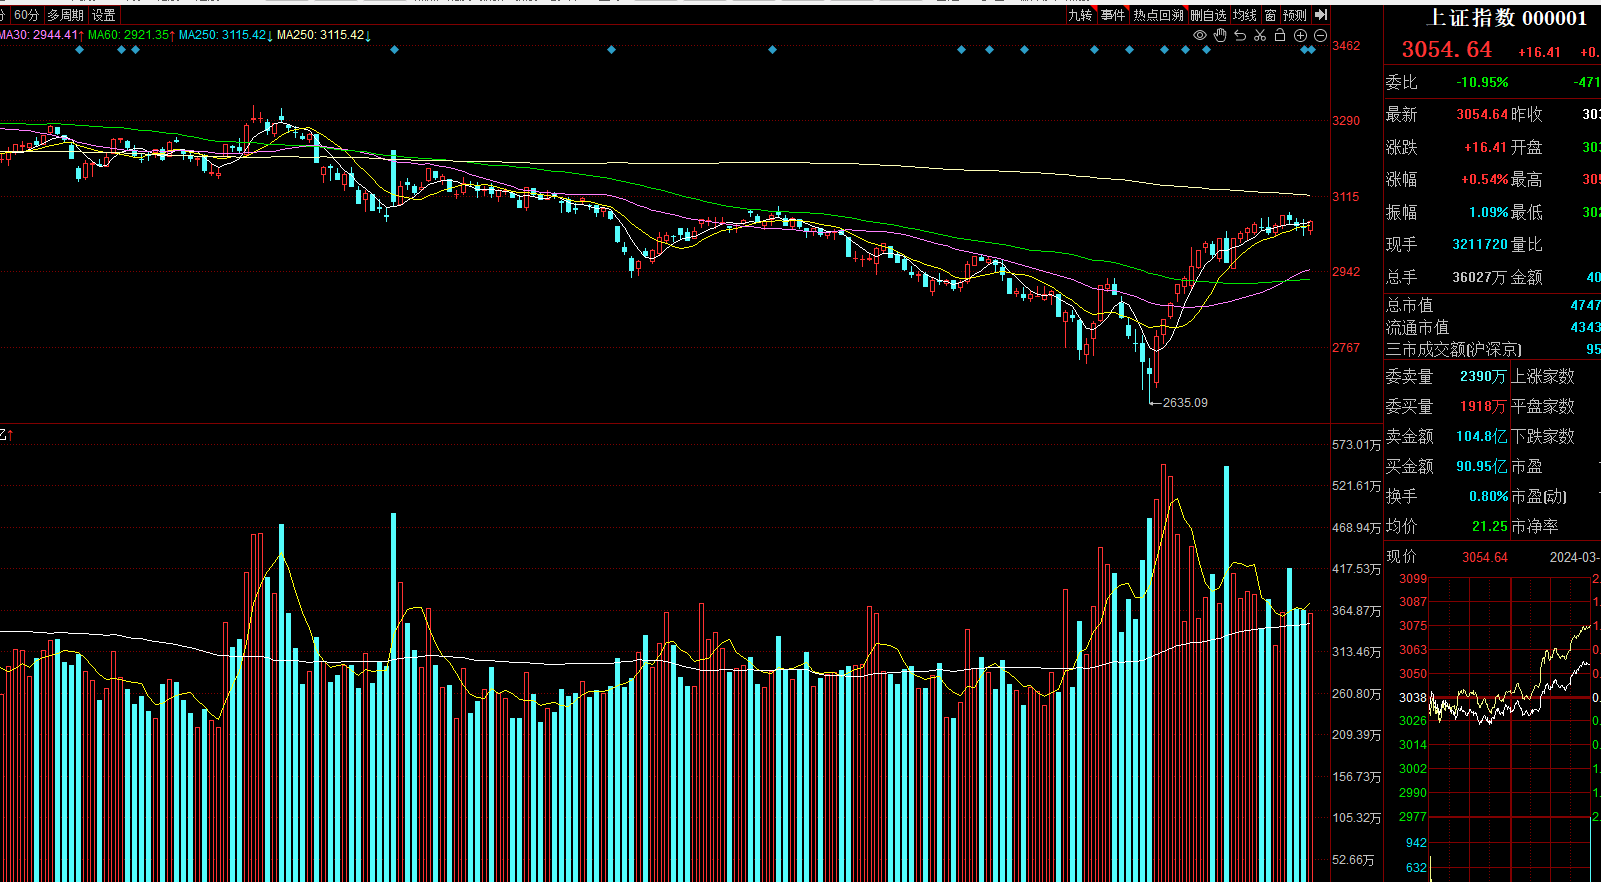Image resolution: width=1601 pixels, height=882 pixels.
Task: Click the 现价 3054.64 row value
Action: (x=1485, y=557)
